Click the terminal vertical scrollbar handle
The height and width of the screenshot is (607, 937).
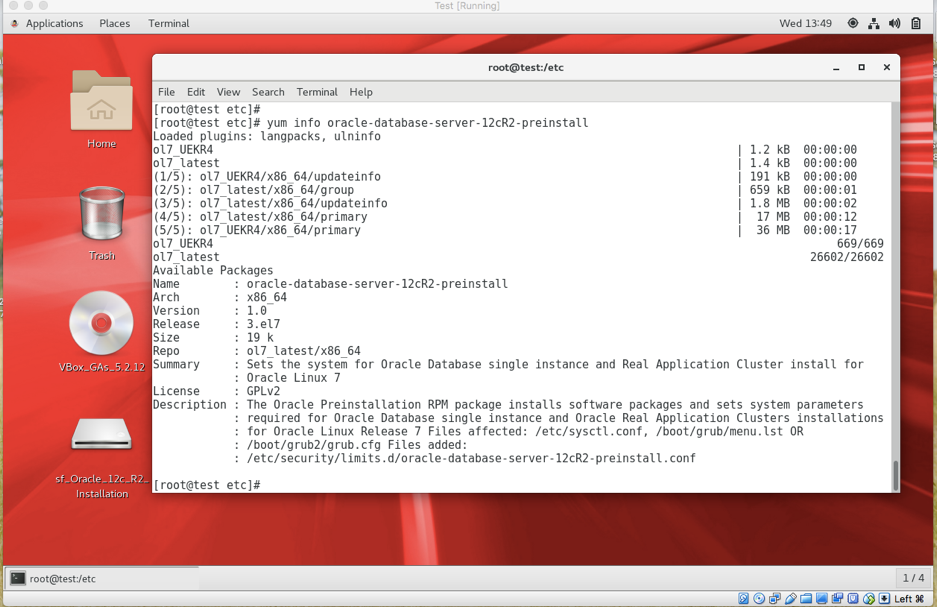[895, 476]
